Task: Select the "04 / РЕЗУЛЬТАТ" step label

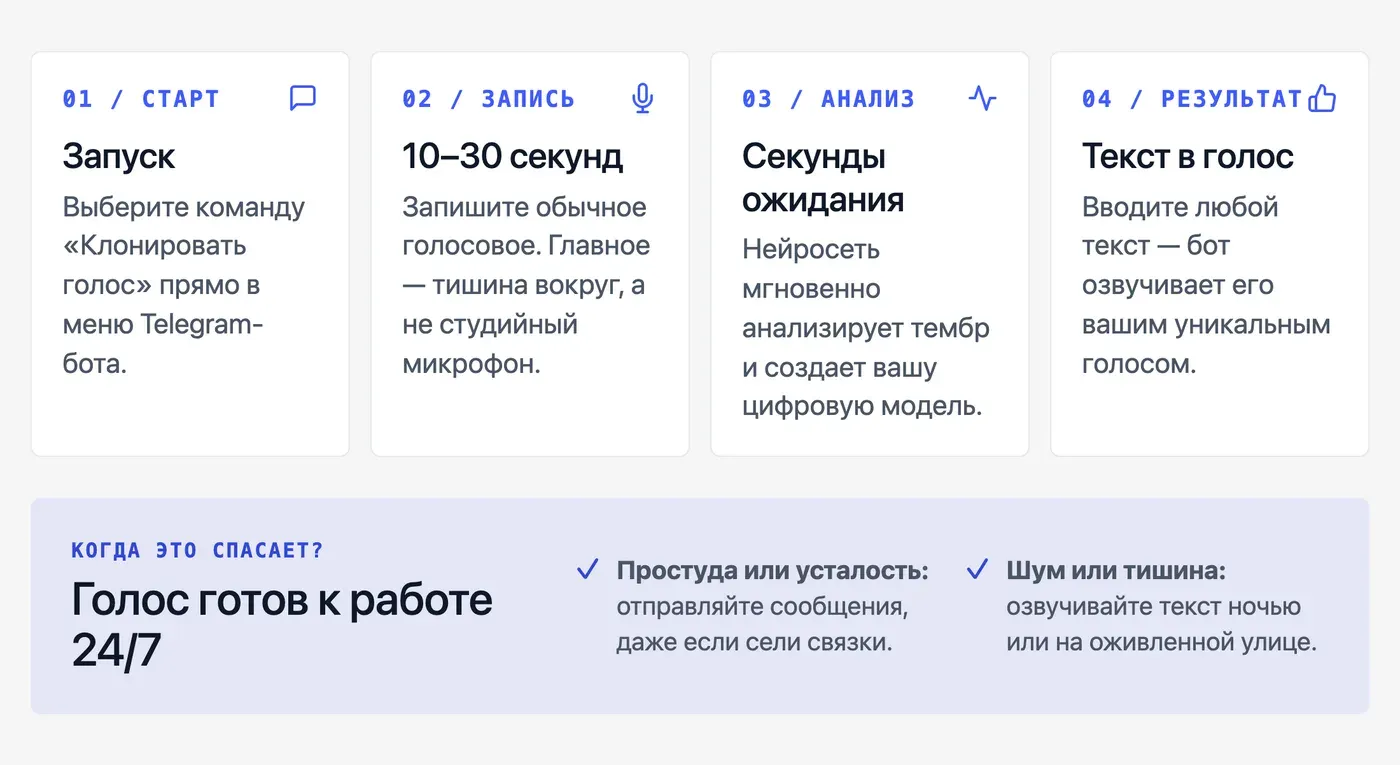Action: pyautogui.click(x=1192, y=99)
